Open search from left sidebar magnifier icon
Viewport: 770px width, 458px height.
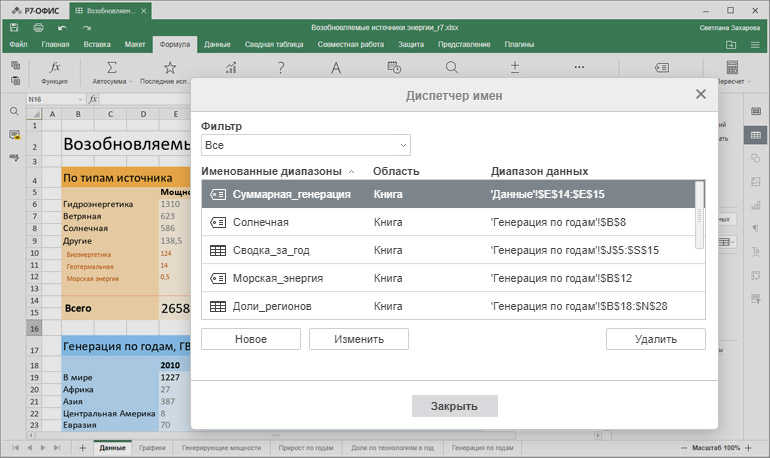[15, 111]
